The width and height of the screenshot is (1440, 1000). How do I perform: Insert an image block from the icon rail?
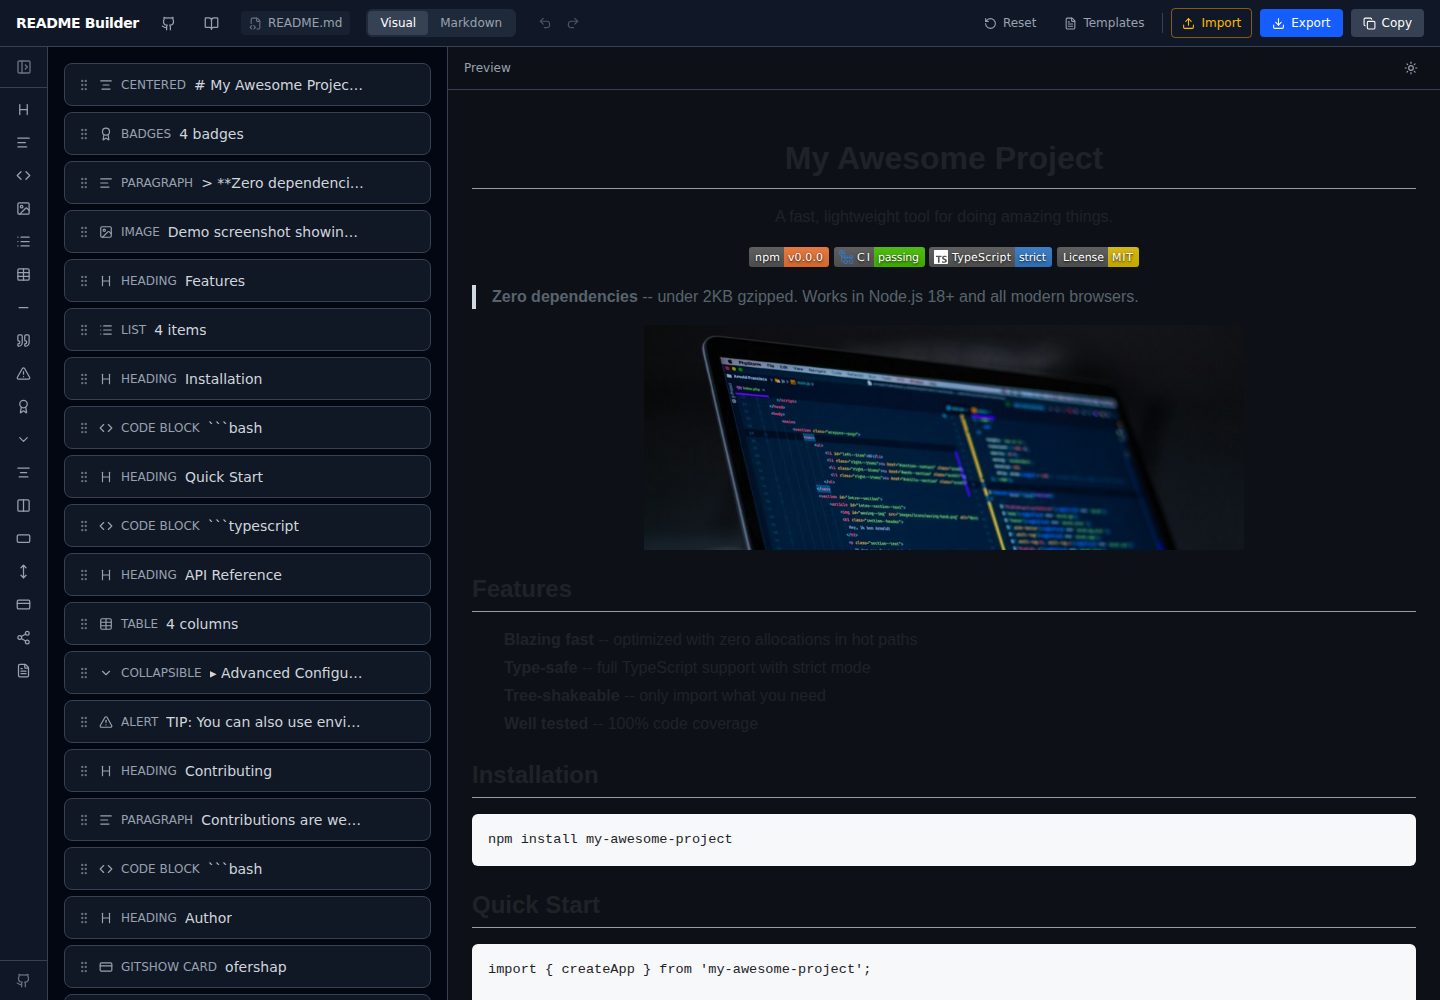(x=24, y=209)
